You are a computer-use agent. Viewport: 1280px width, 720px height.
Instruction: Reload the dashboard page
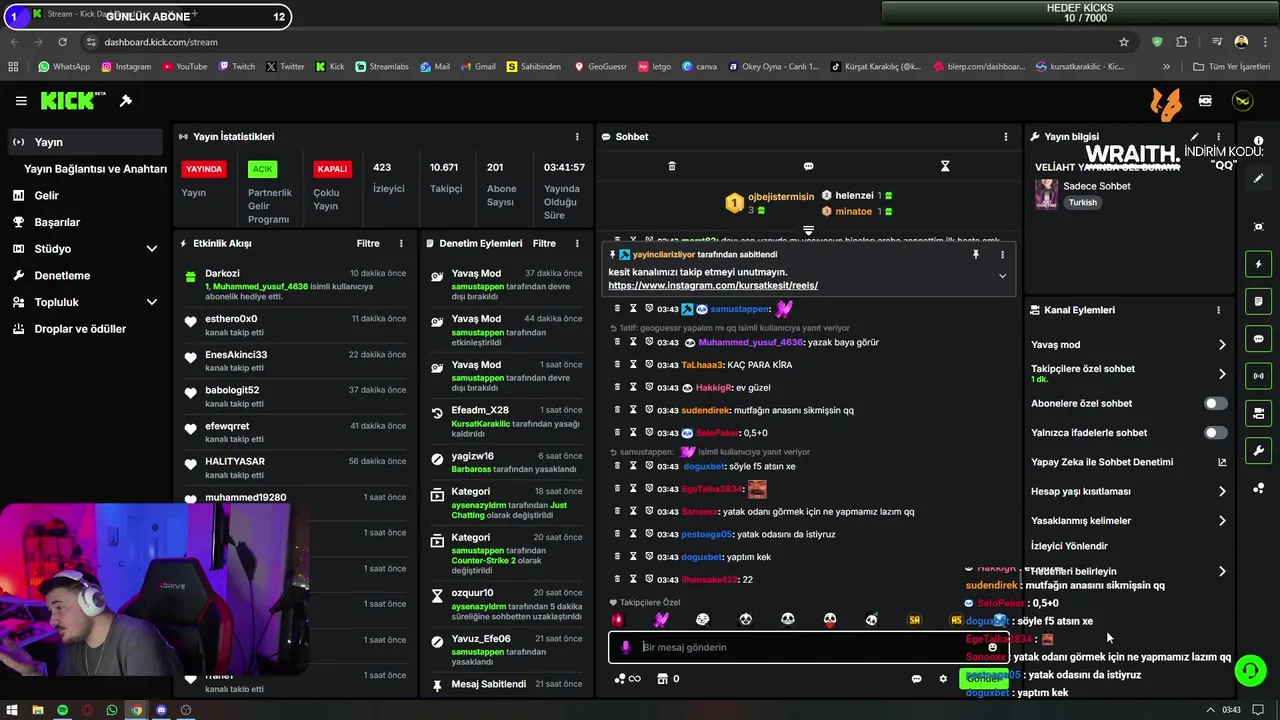[x=63, y=42]
